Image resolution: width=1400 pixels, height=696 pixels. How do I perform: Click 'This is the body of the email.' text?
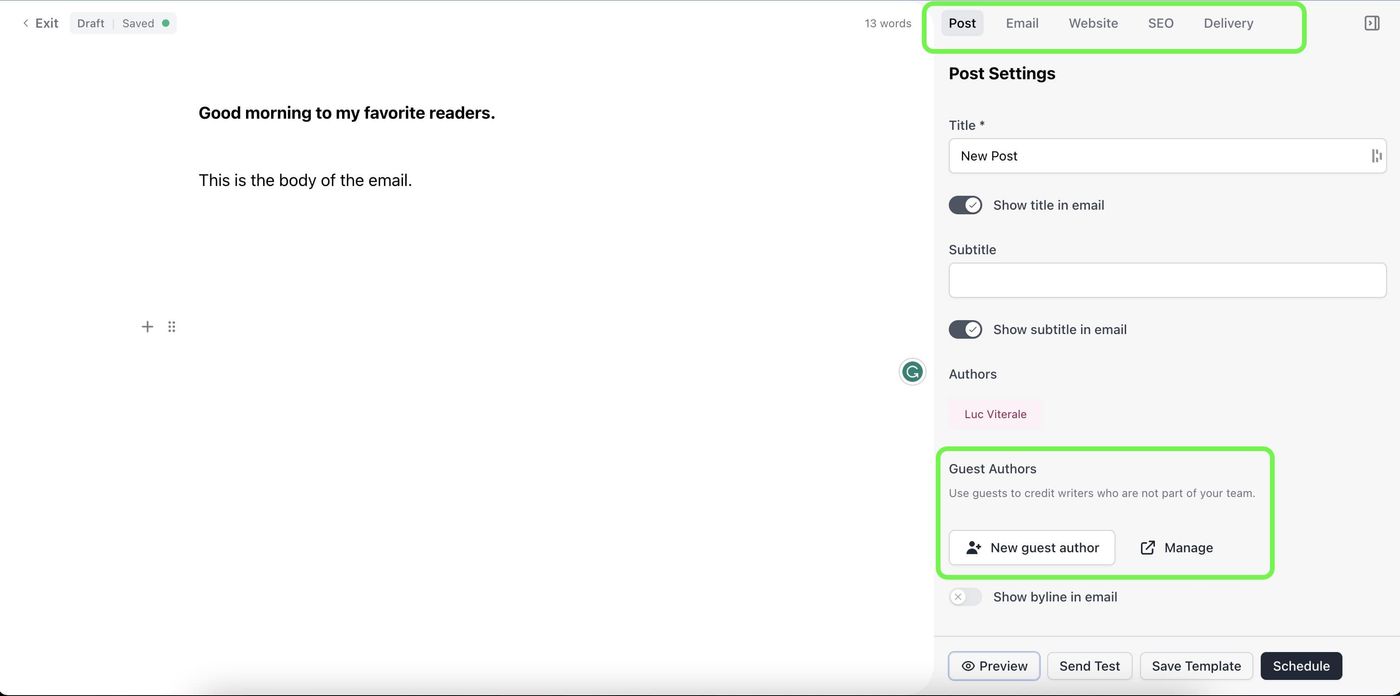pyautogui.click(x=305, y=180)
